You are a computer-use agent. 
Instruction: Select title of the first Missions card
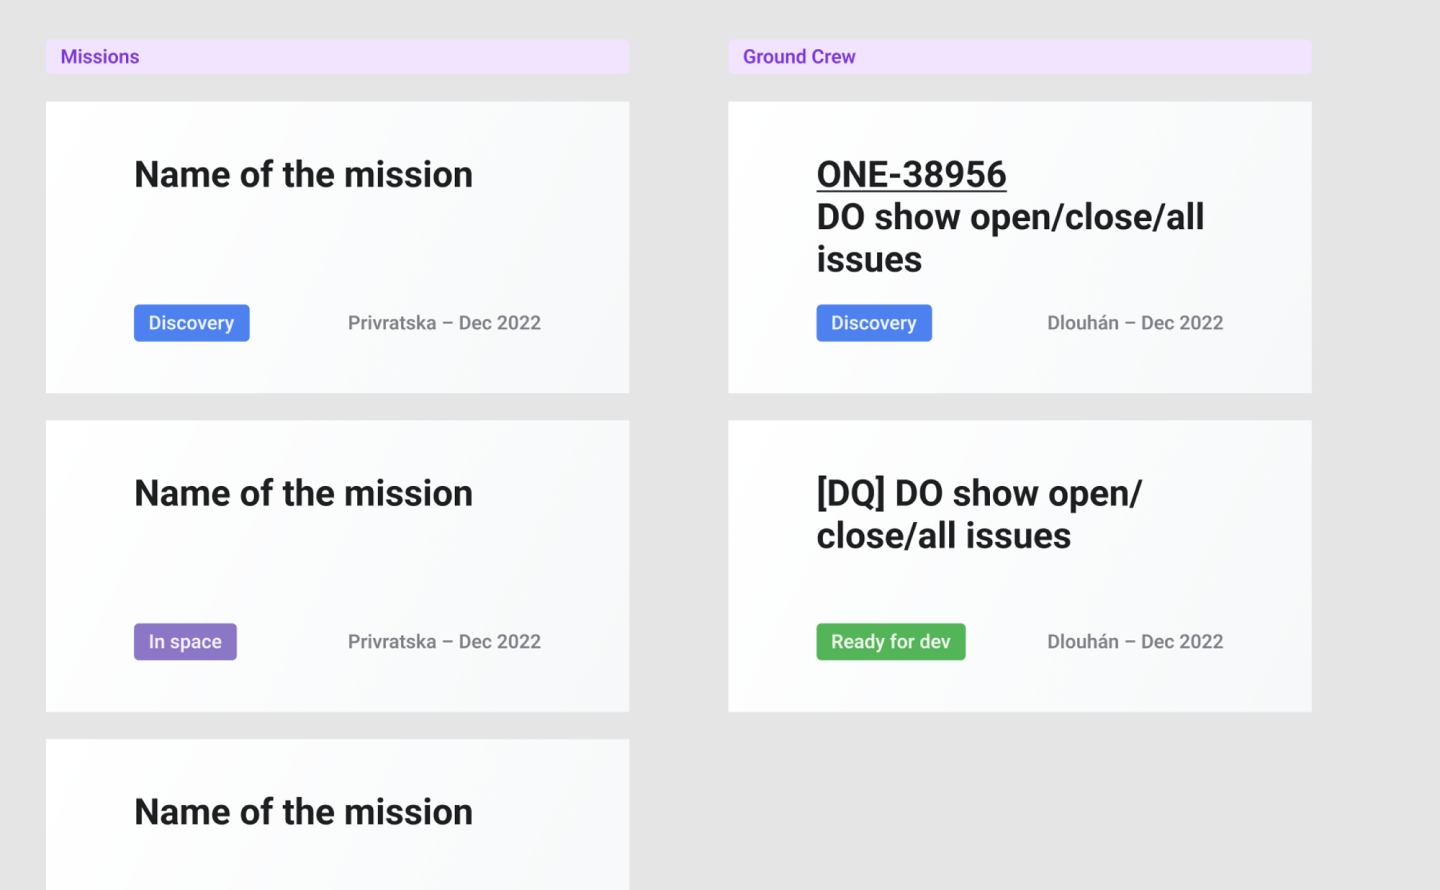click(x=303, y=175)
